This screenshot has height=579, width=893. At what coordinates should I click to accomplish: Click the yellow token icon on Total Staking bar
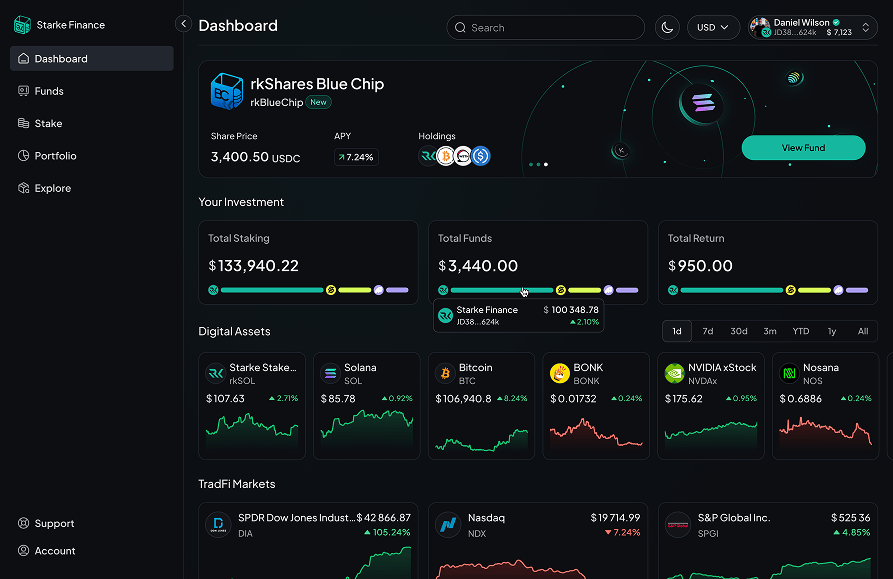tap(330, 290)
